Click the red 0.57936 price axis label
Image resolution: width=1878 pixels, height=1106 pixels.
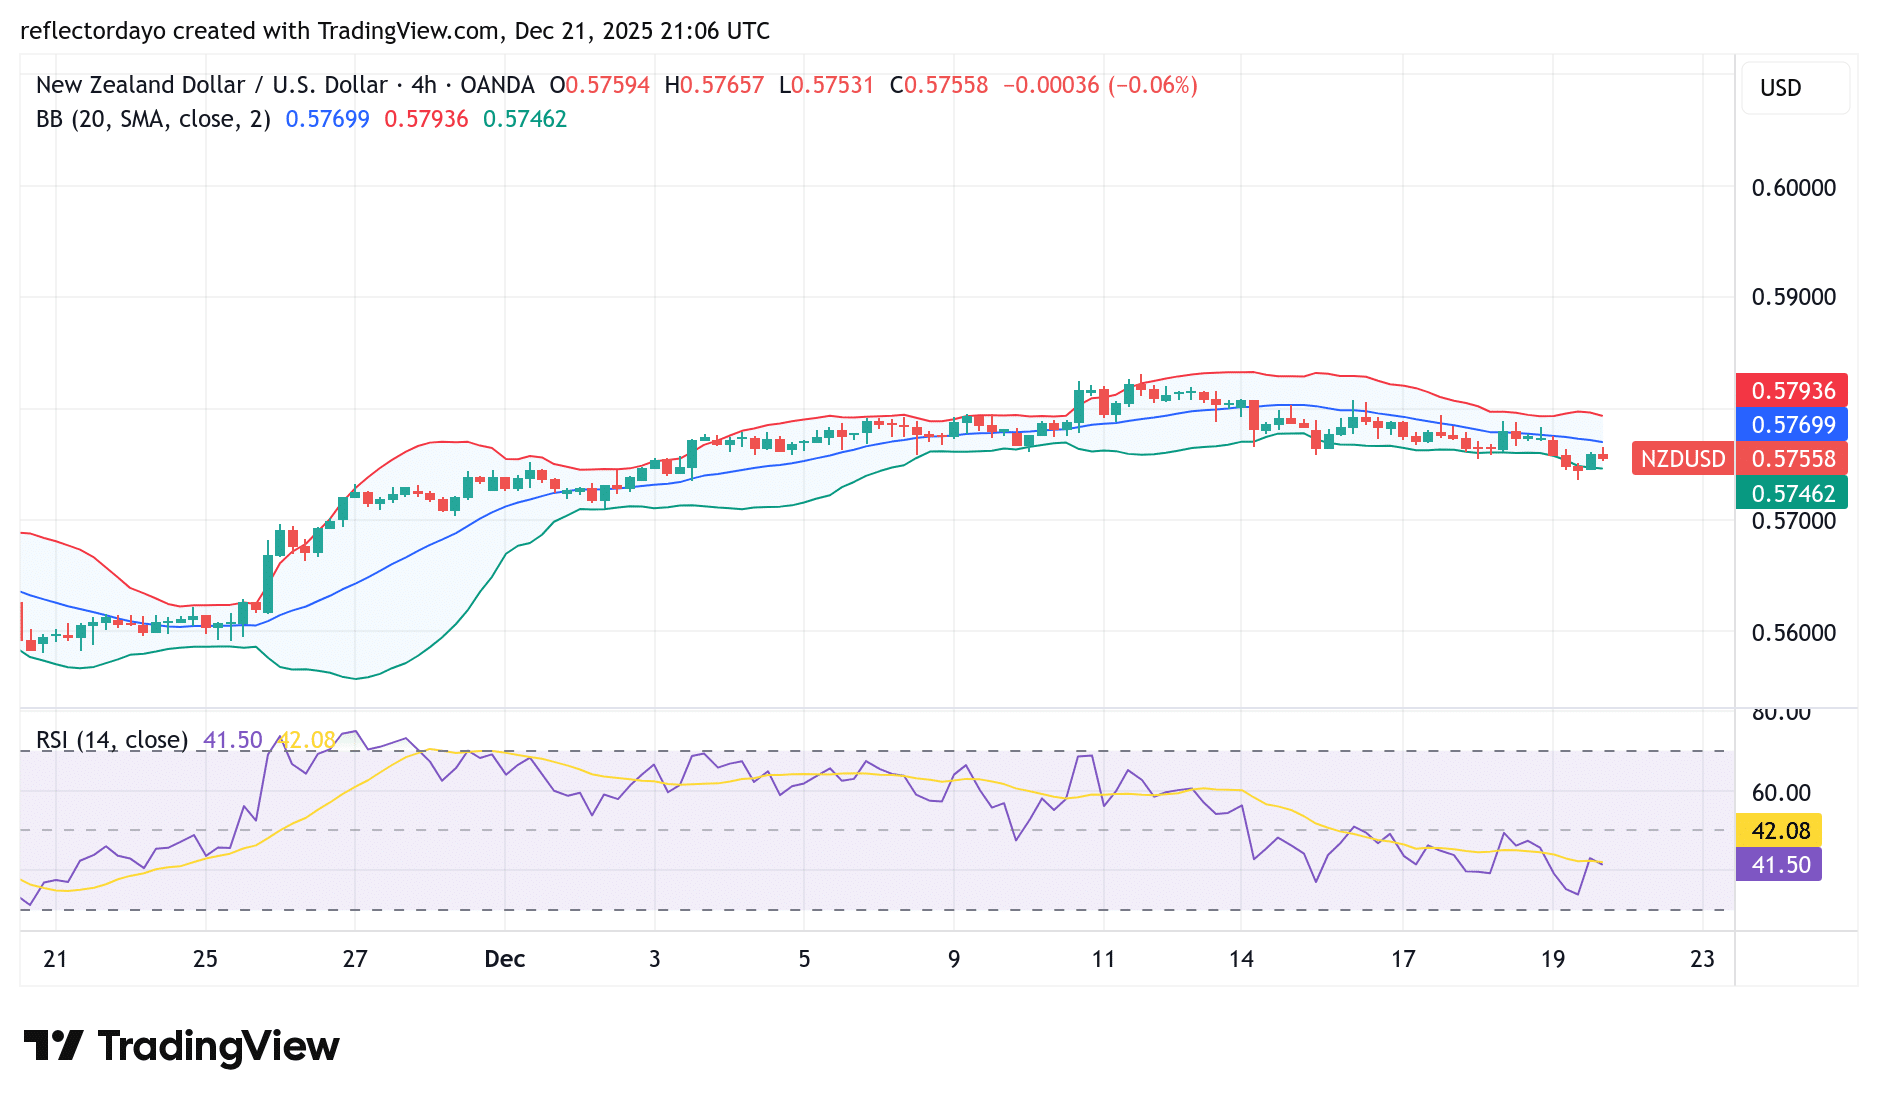coord(1792,390)
